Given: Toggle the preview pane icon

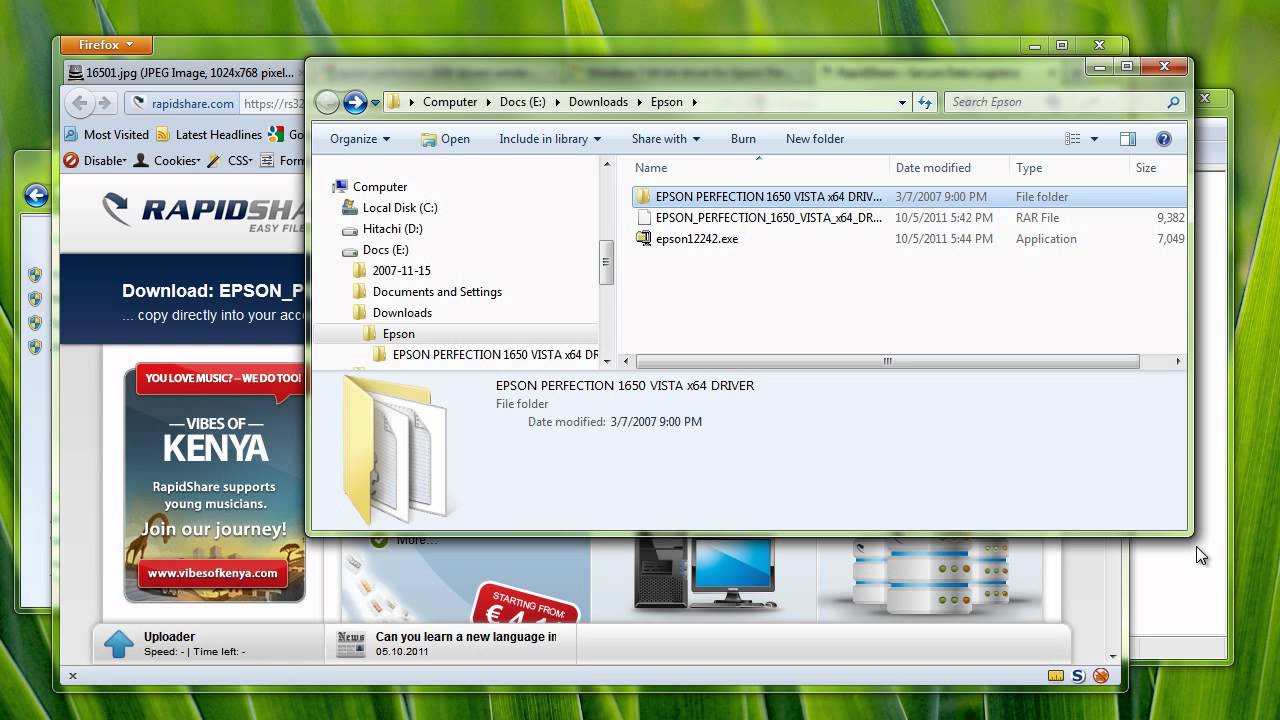Looking at the screenshot, I should pyautogui.click(x=1127, y=139).
